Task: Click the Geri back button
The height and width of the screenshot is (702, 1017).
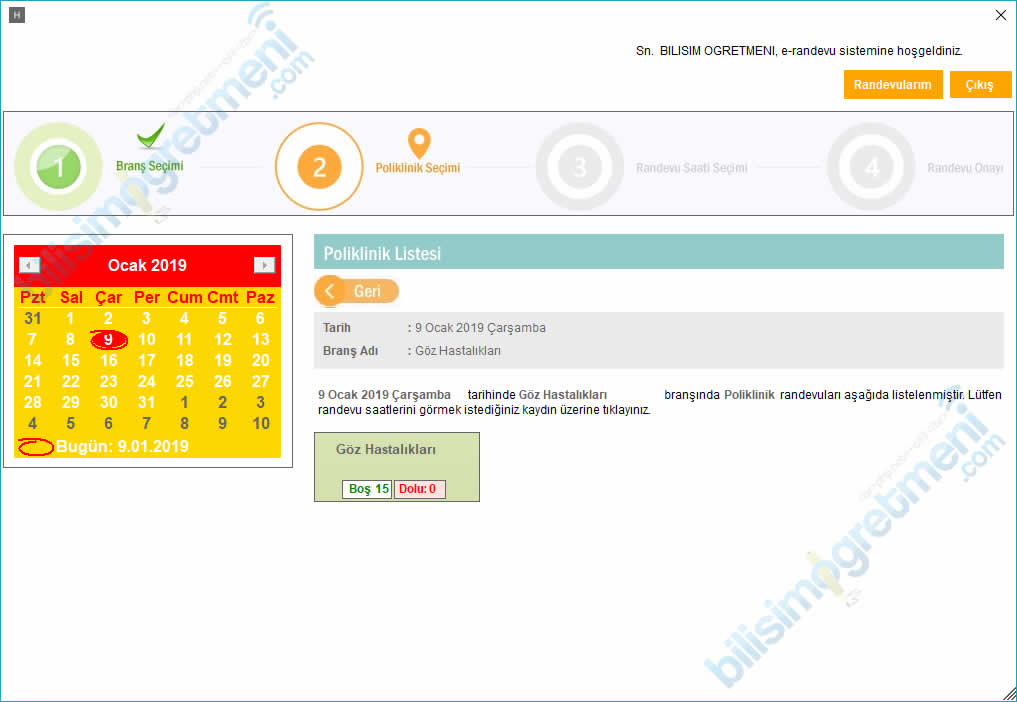Action: (x=357, y=291)
